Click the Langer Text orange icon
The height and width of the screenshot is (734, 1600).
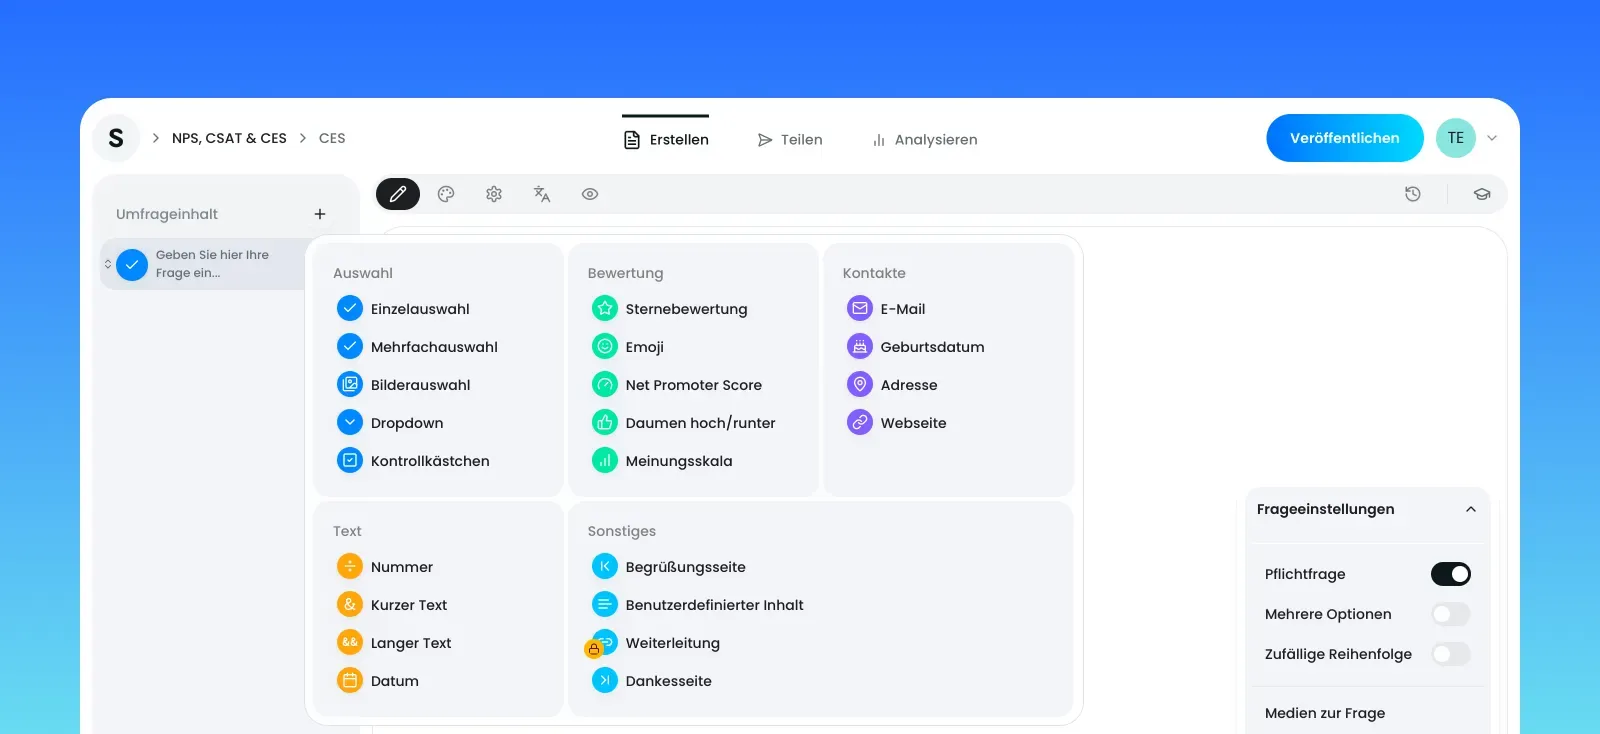(x=350, y=642)
